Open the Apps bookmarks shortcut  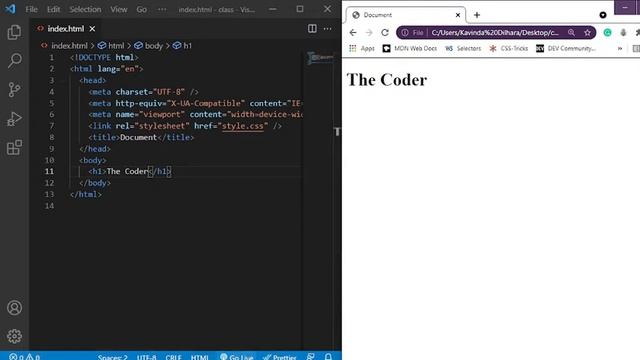point(362,48)
